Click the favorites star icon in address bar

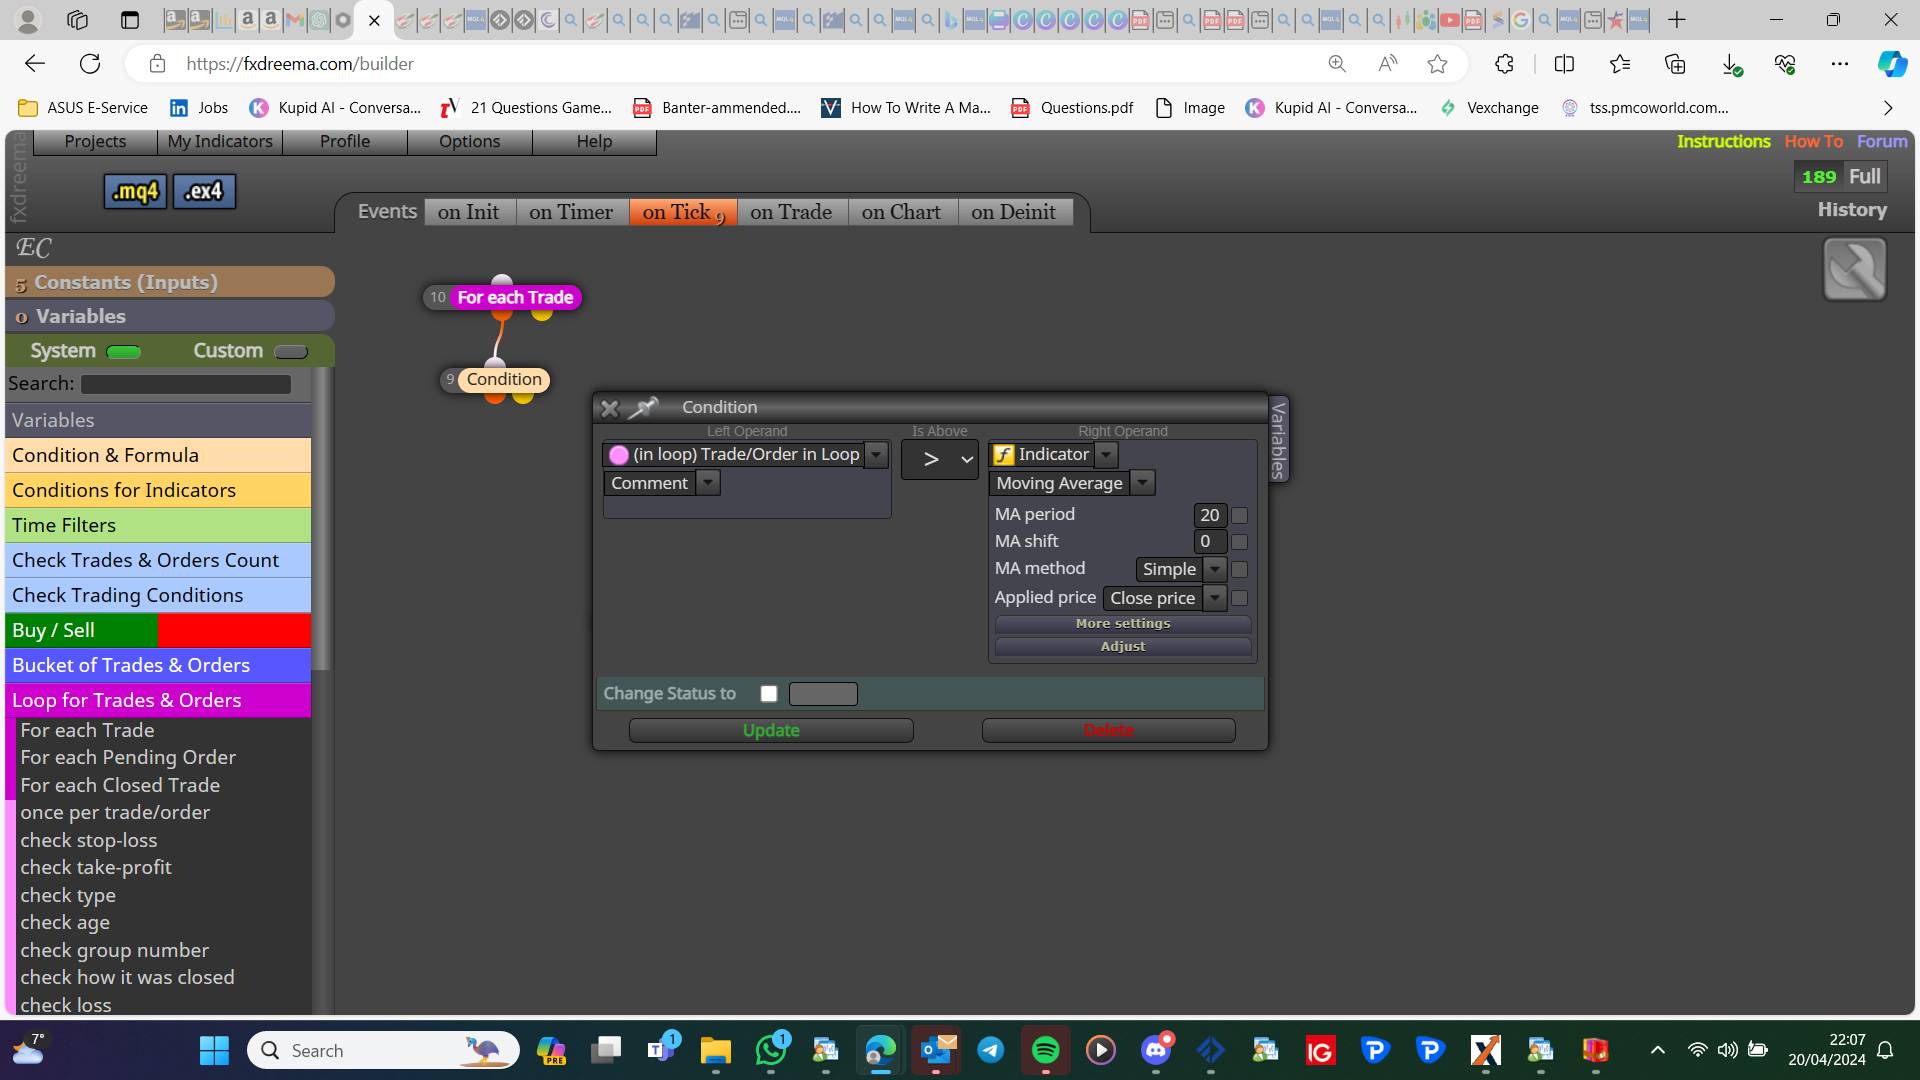click(x=1437, y=64)
